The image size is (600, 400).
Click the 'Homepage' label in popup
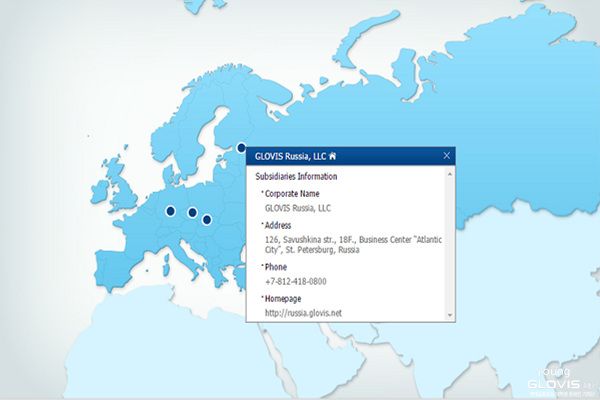pyautogui.click(x=283, y=299)
